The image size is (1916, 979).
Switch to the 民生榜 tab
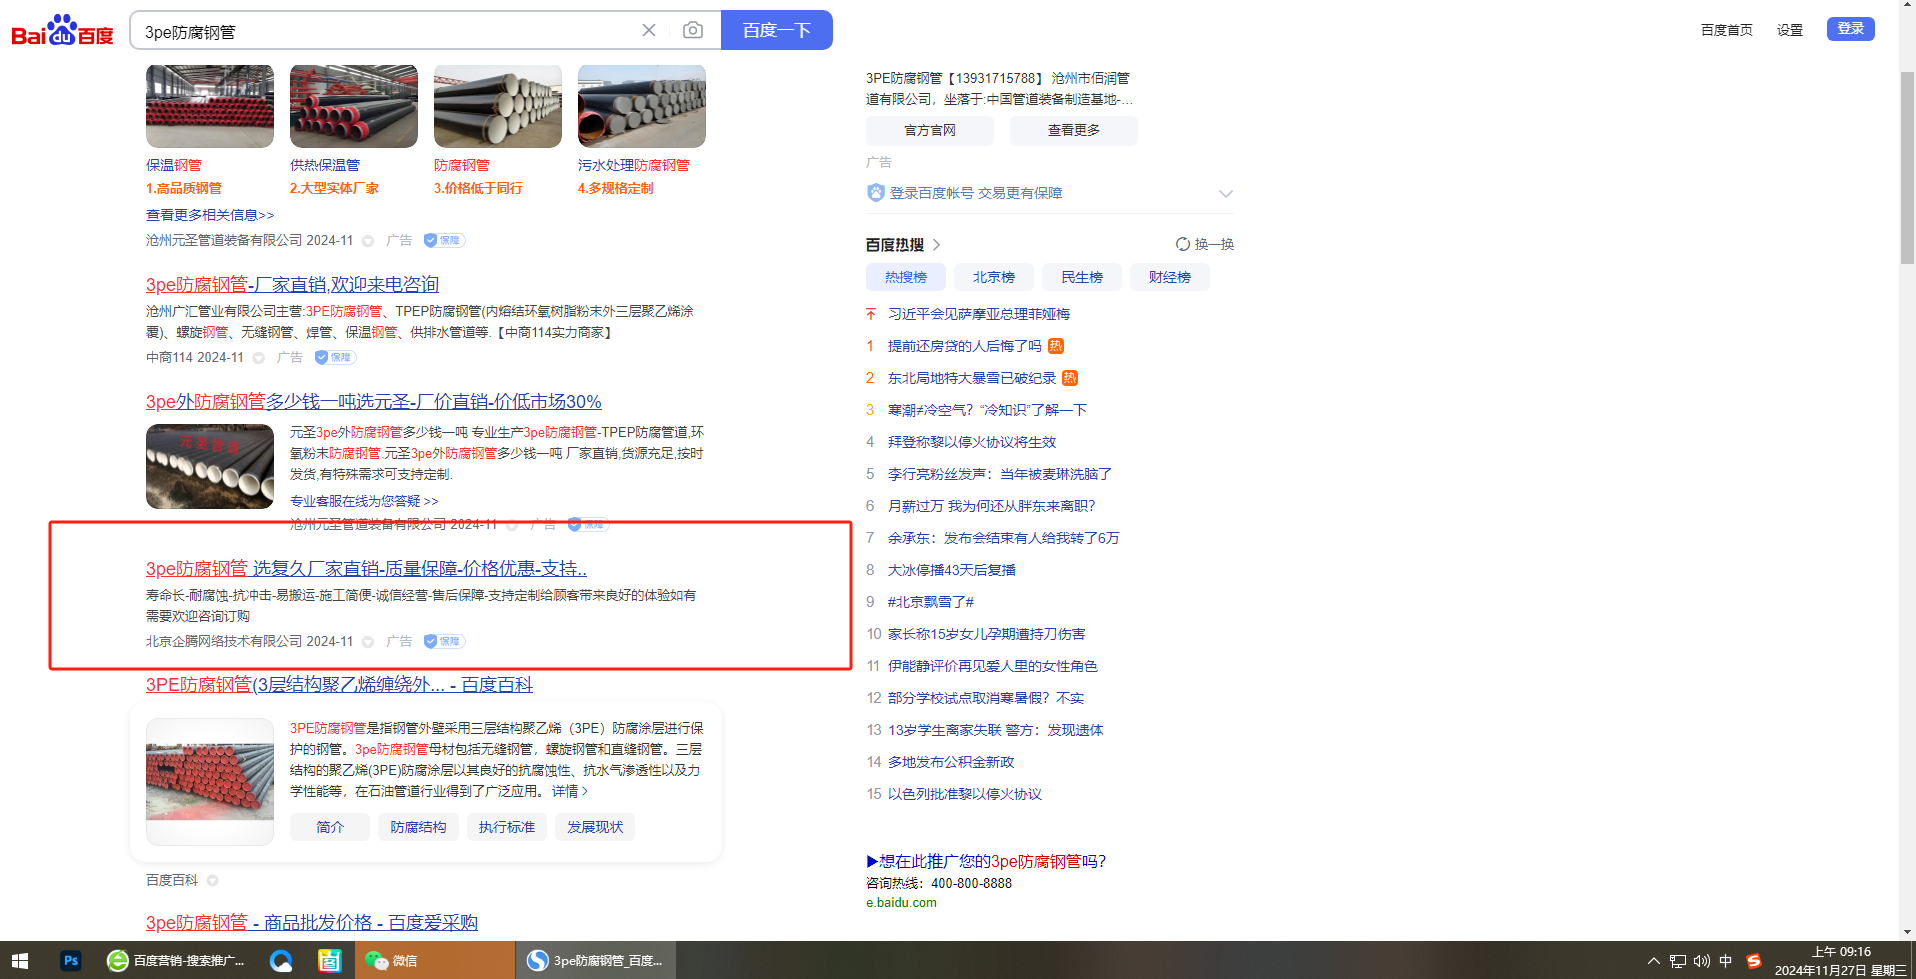pos(1082,277)
